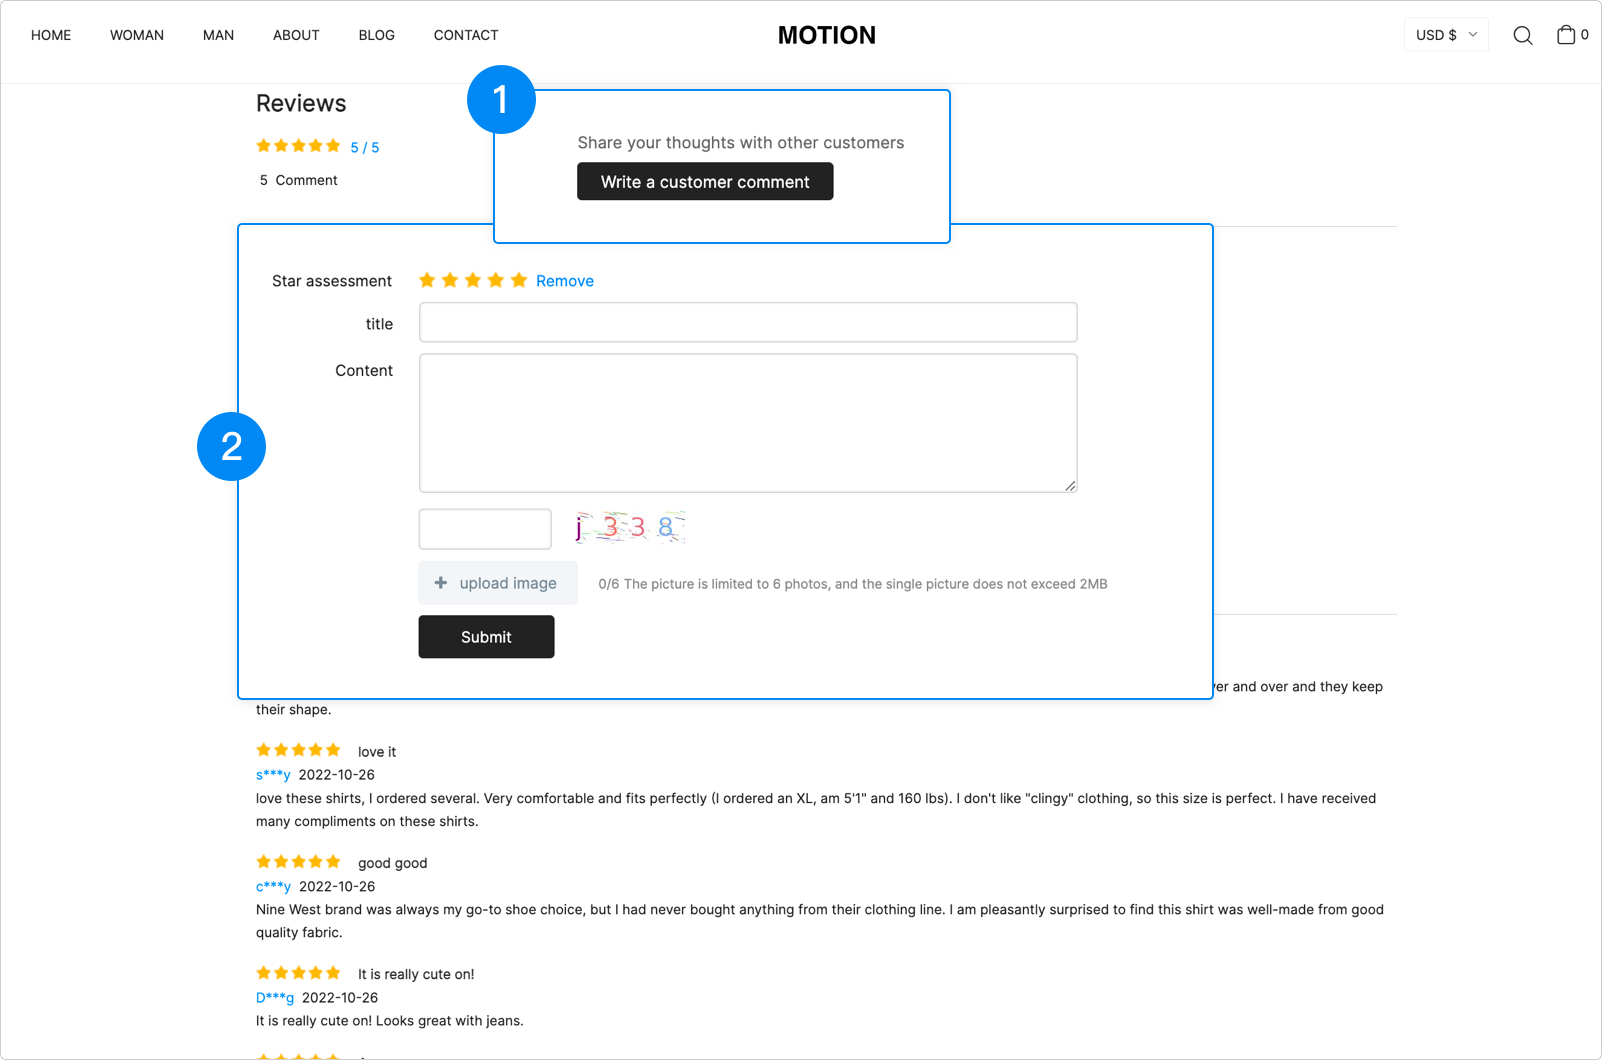Focus the captcha code input box
Image resolution: width=1602 pixels, height=1060 pixels.
[485, 529]
